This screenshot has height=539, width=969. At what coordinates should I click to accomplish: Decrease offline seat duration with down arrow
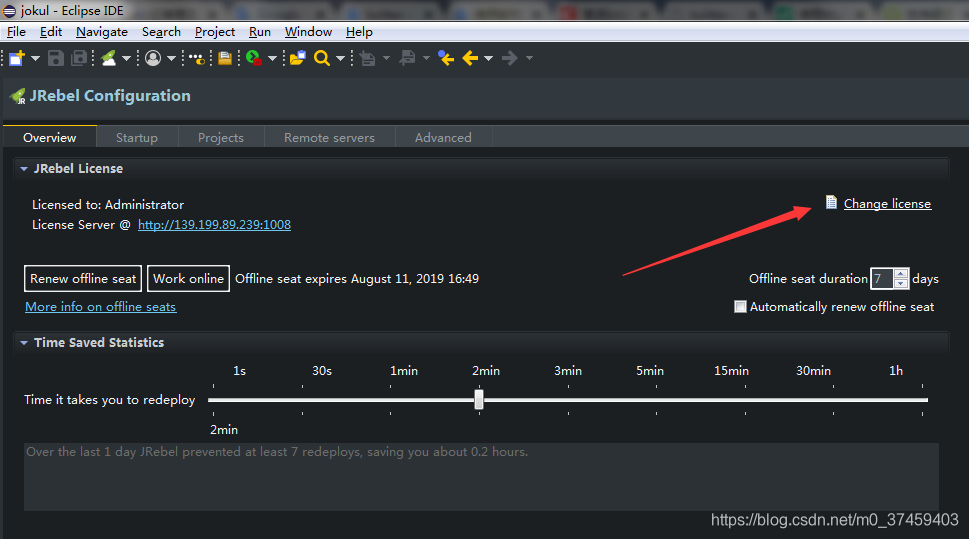901,283
